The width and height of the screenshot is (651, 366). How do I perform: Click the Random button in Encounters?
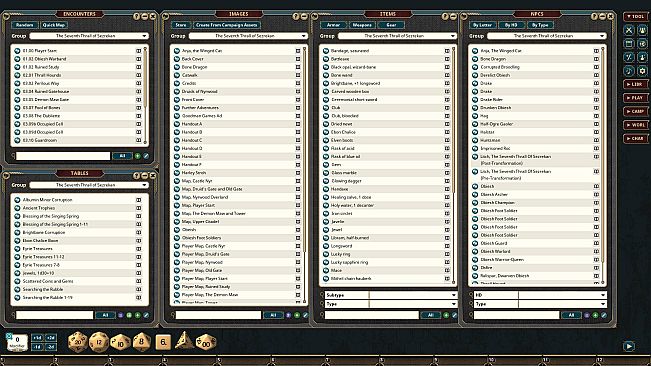25,25
